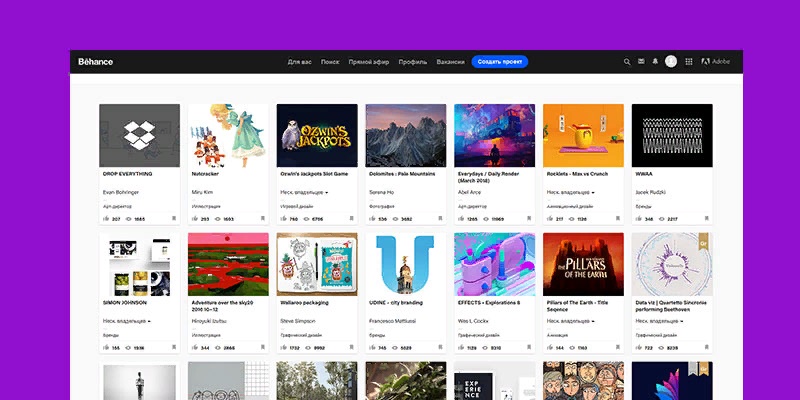
Task: Open author Abel Arce's profile
Action: pyautogui.click(x=469, y=192)
